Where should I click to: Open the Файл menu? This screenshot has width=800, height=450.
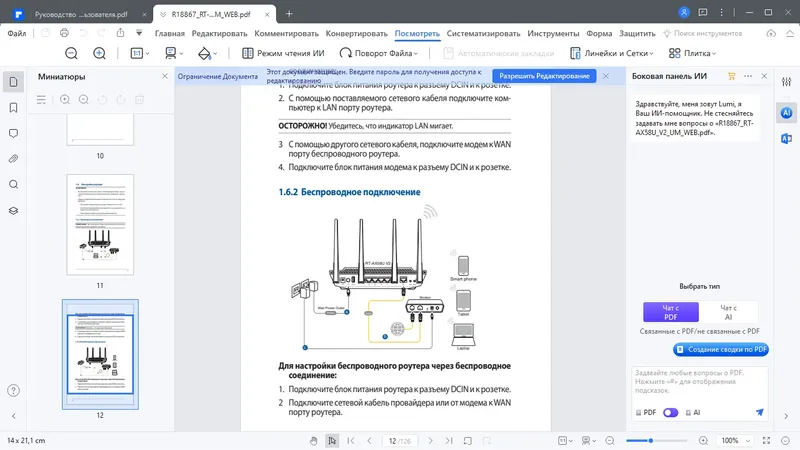pos(17,33)
